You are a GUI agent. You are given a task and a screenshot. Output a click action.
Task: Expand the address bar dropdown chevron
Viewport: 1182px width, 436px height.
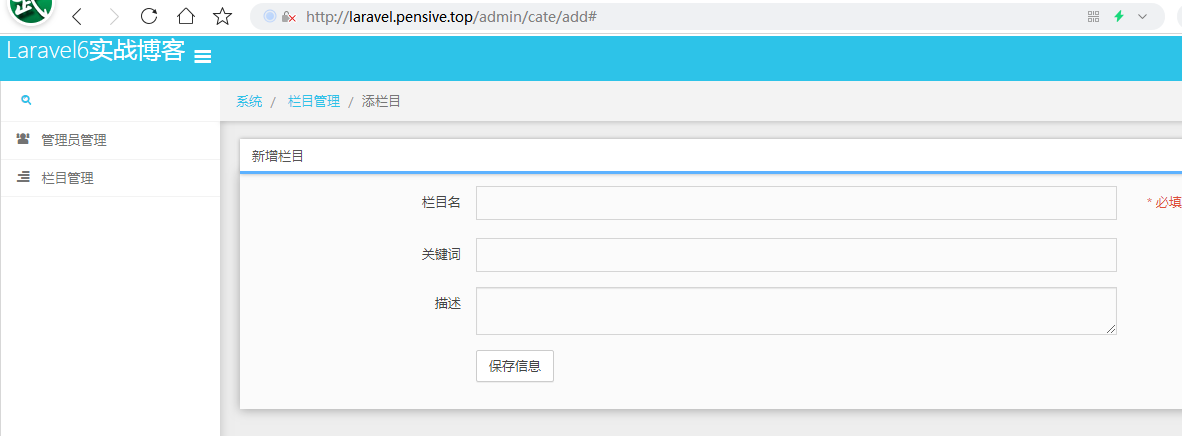(x=1142, y=17)
